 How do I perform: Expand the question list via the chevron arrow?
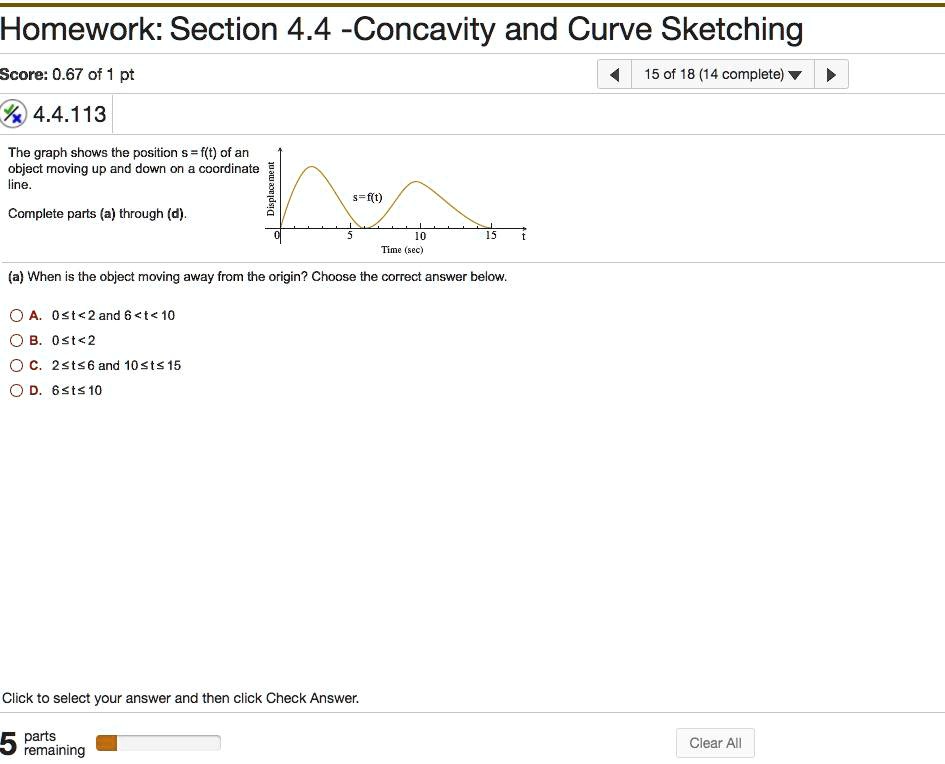click(x=795, y=73)
